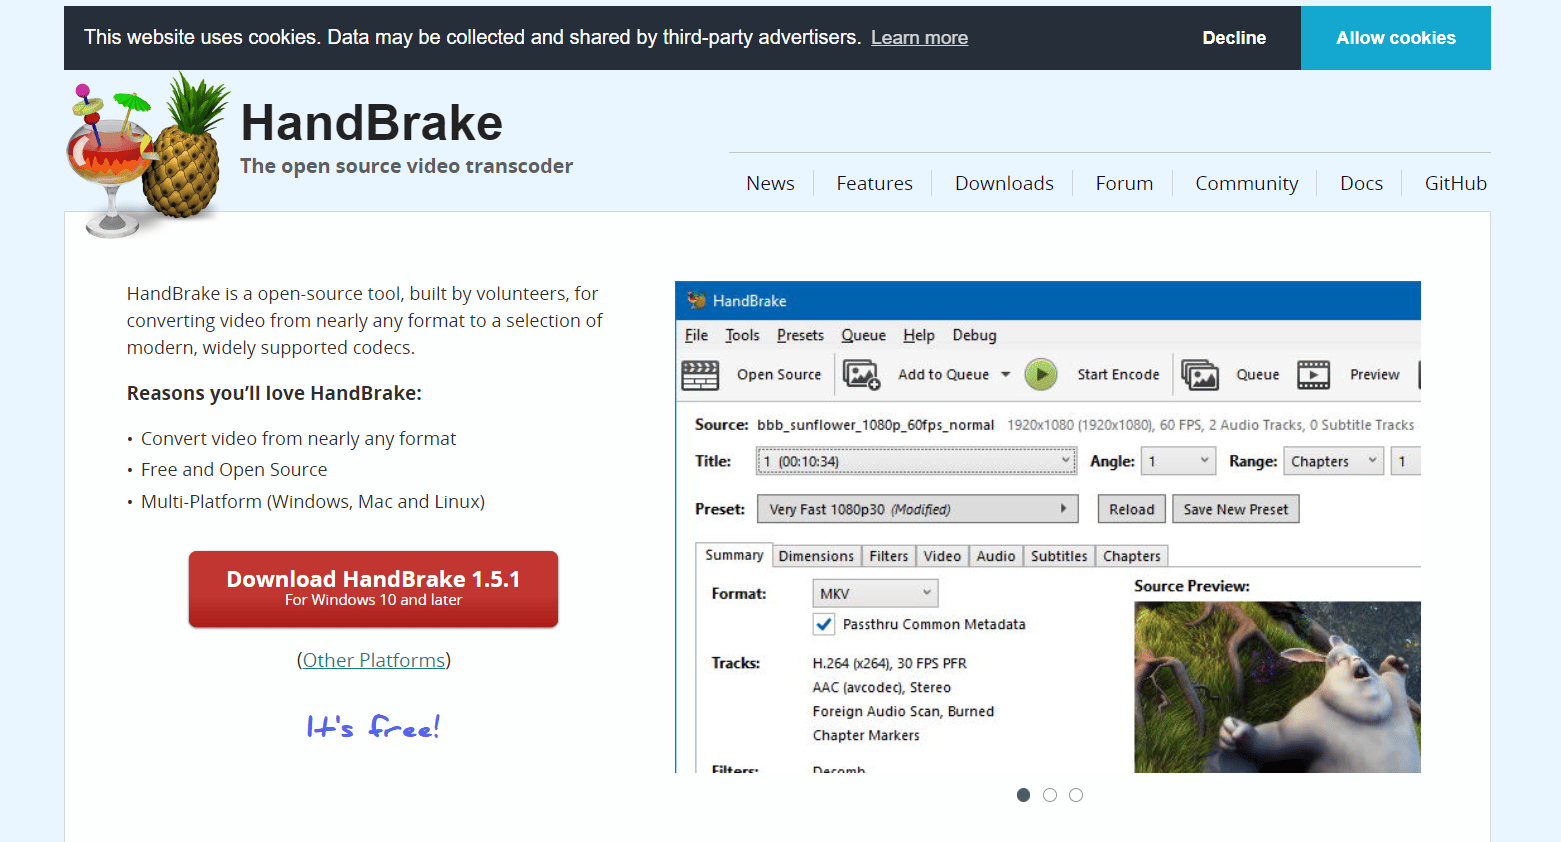Viewport: 1561px width, 842px height.
Task: Open the Debug menu
Action: coord(974,335)
